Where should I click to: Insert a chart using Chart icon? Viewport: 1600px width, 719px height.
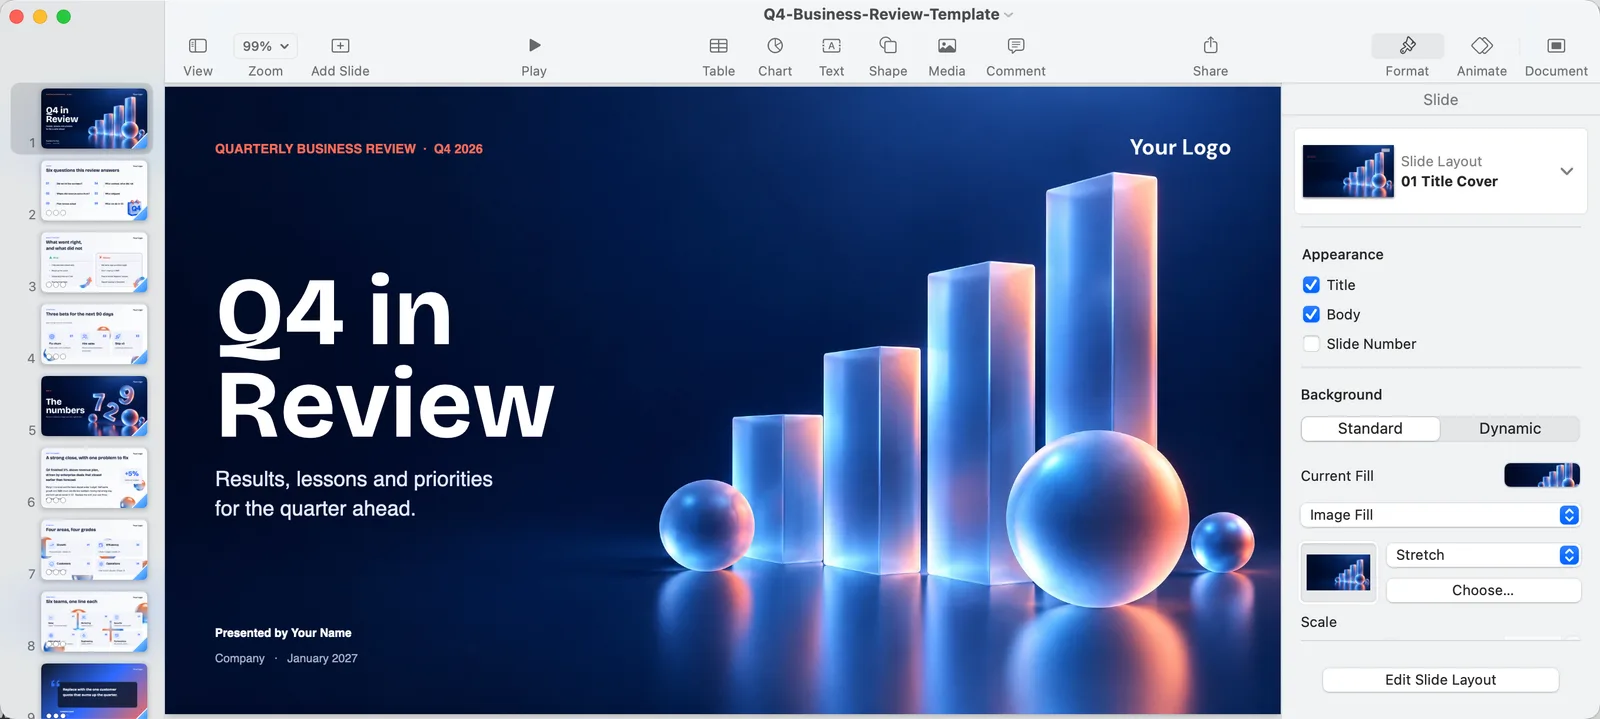coord(775,45)
